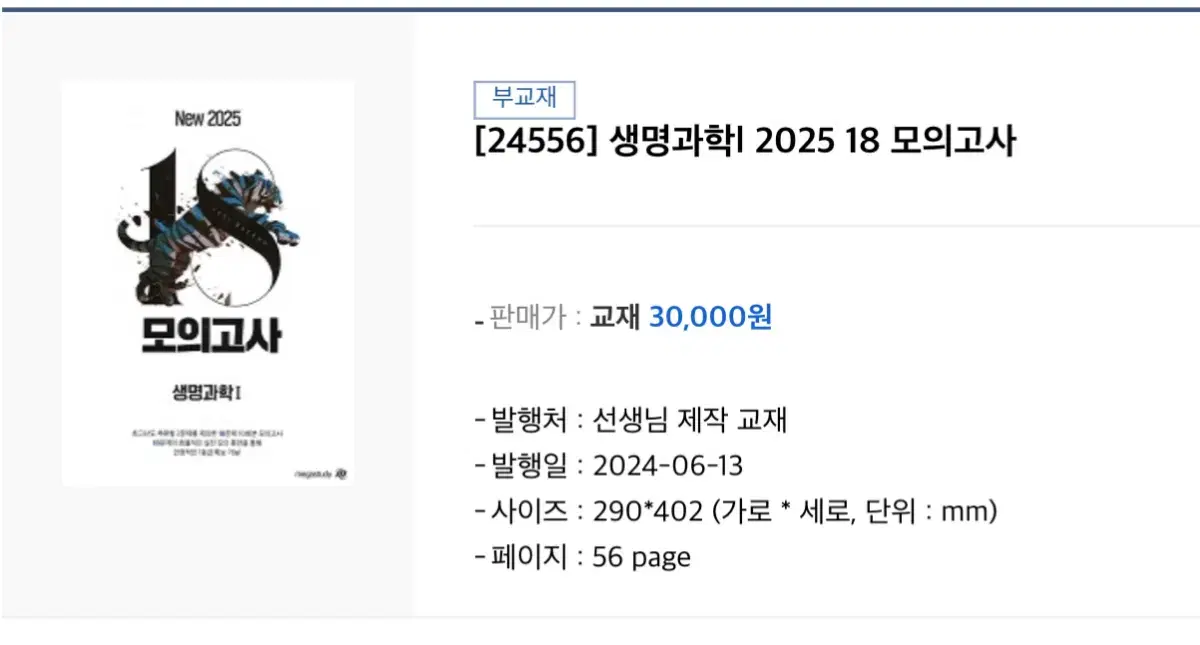The width and height of the screenshot is (1200, 645).
Task: Open the book cover thumbnail image
Action: (x=208, y=284)
